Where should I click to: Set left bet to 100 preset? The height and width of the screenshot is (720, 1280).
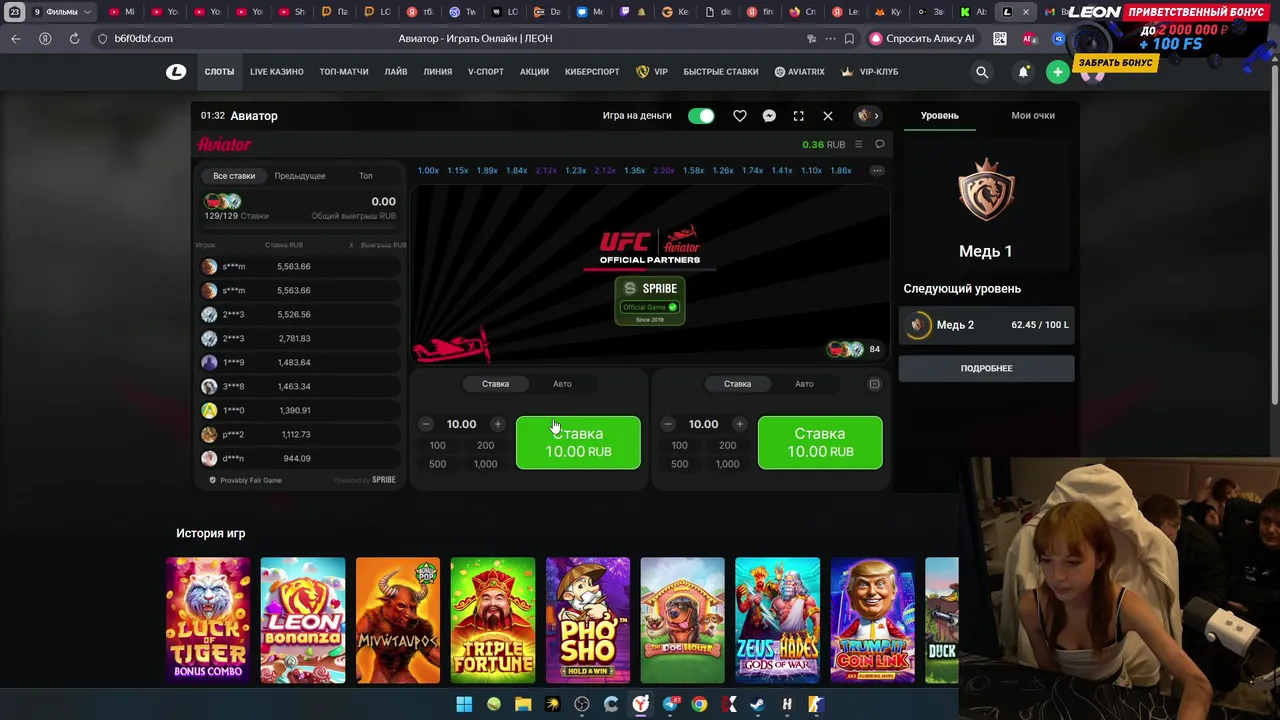pos(438,446)
